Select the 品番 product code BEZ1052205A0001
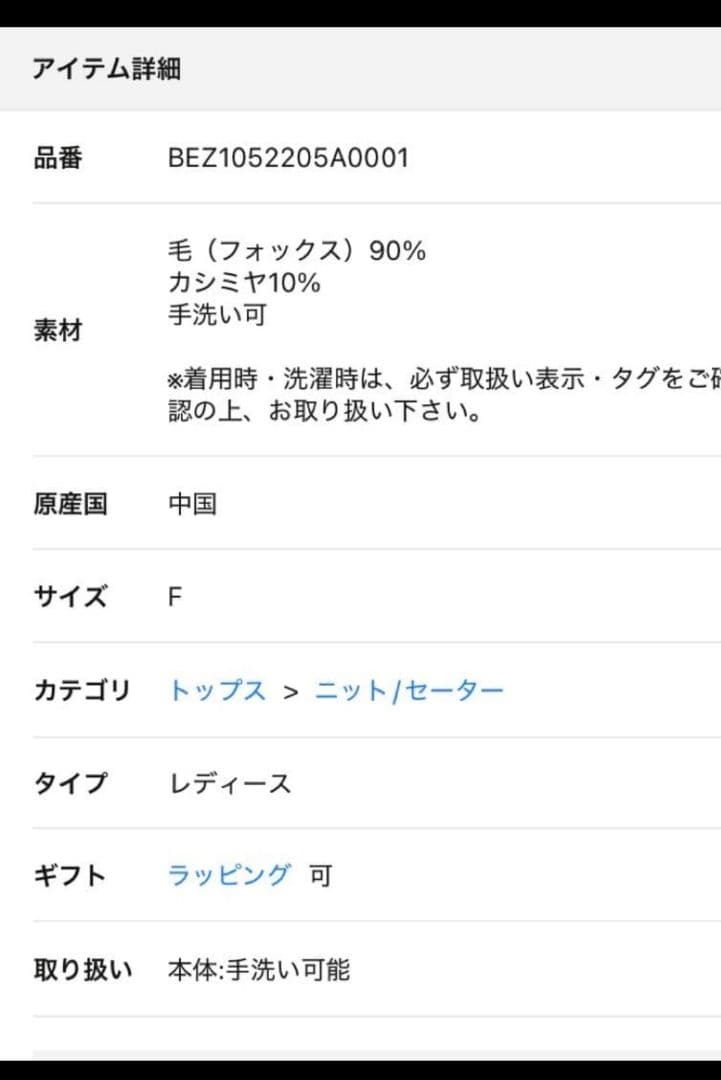This screenshot has width=721, height=1080. pyautogui.click(x=289, y=156)
